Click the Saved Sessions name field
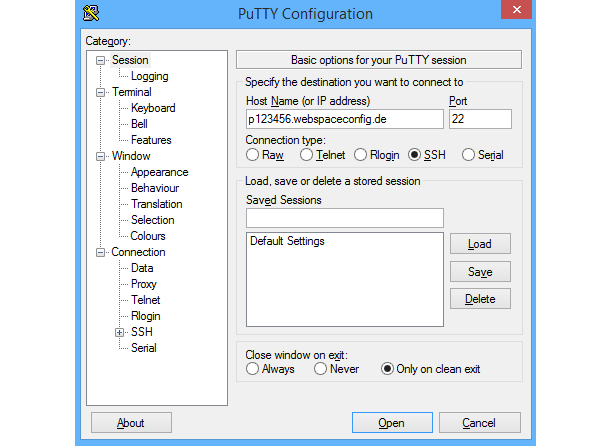Viewport: 610px width, 446px height. pyautogui.click(x=345, y=218)
